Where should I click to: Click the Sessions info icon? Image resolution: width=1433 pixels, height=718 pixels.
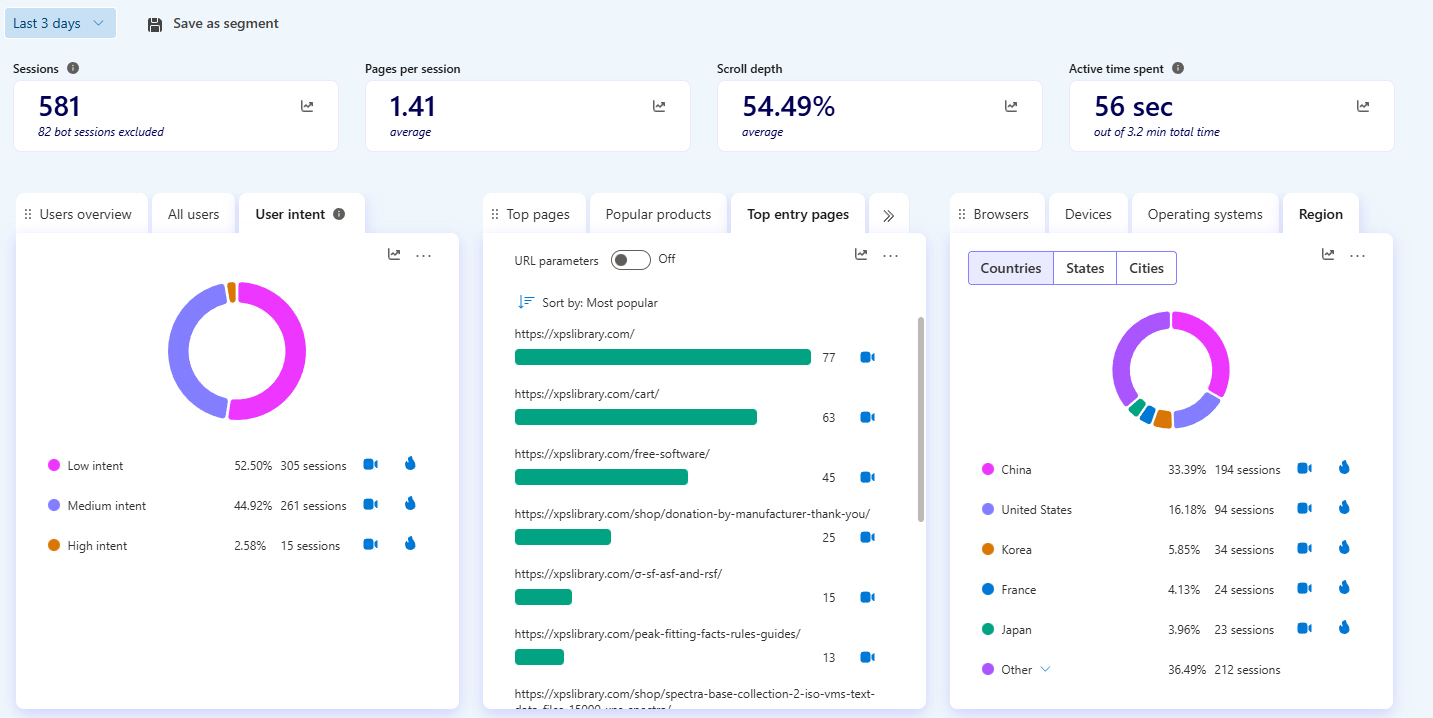73,69
